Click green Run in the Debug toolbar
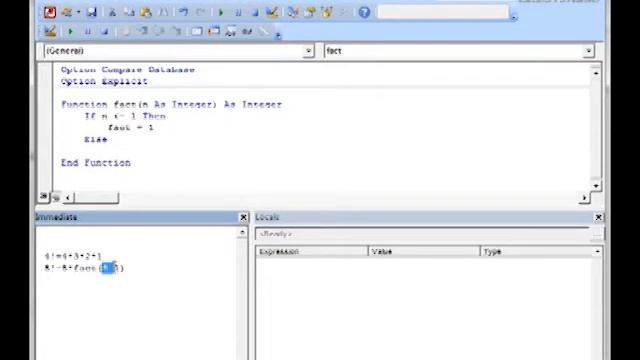Viewport: 640px width, 360px height. pyautogui.click(x=70, y=31)
